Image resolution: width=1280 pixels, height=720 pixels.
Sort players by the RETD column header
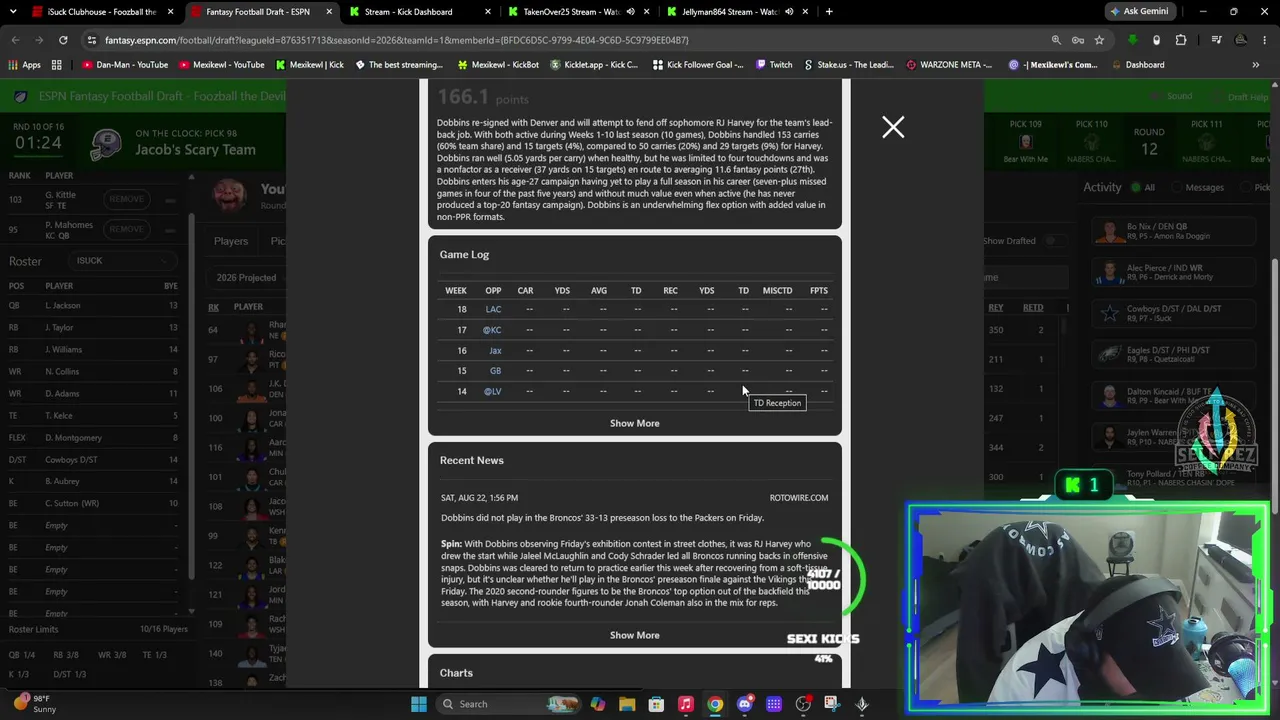pos(1033,308)
